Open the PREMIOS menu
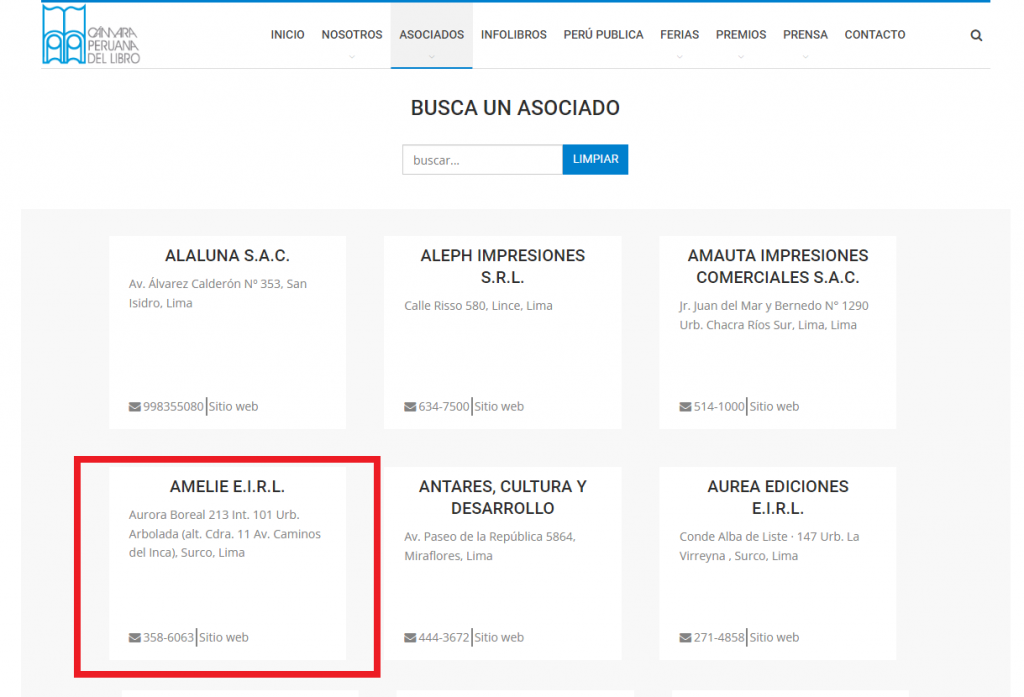 [x=741, y=35]
